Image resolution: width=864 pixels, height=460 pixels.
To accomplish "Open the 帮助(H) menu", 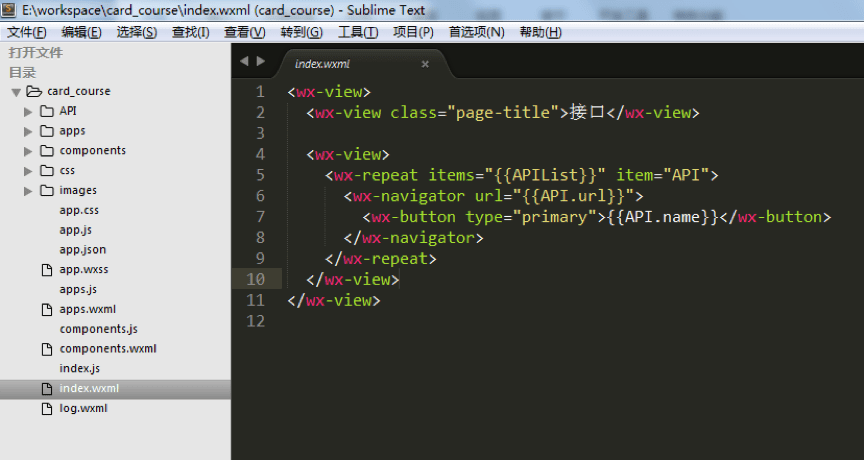I will point(541,33).
